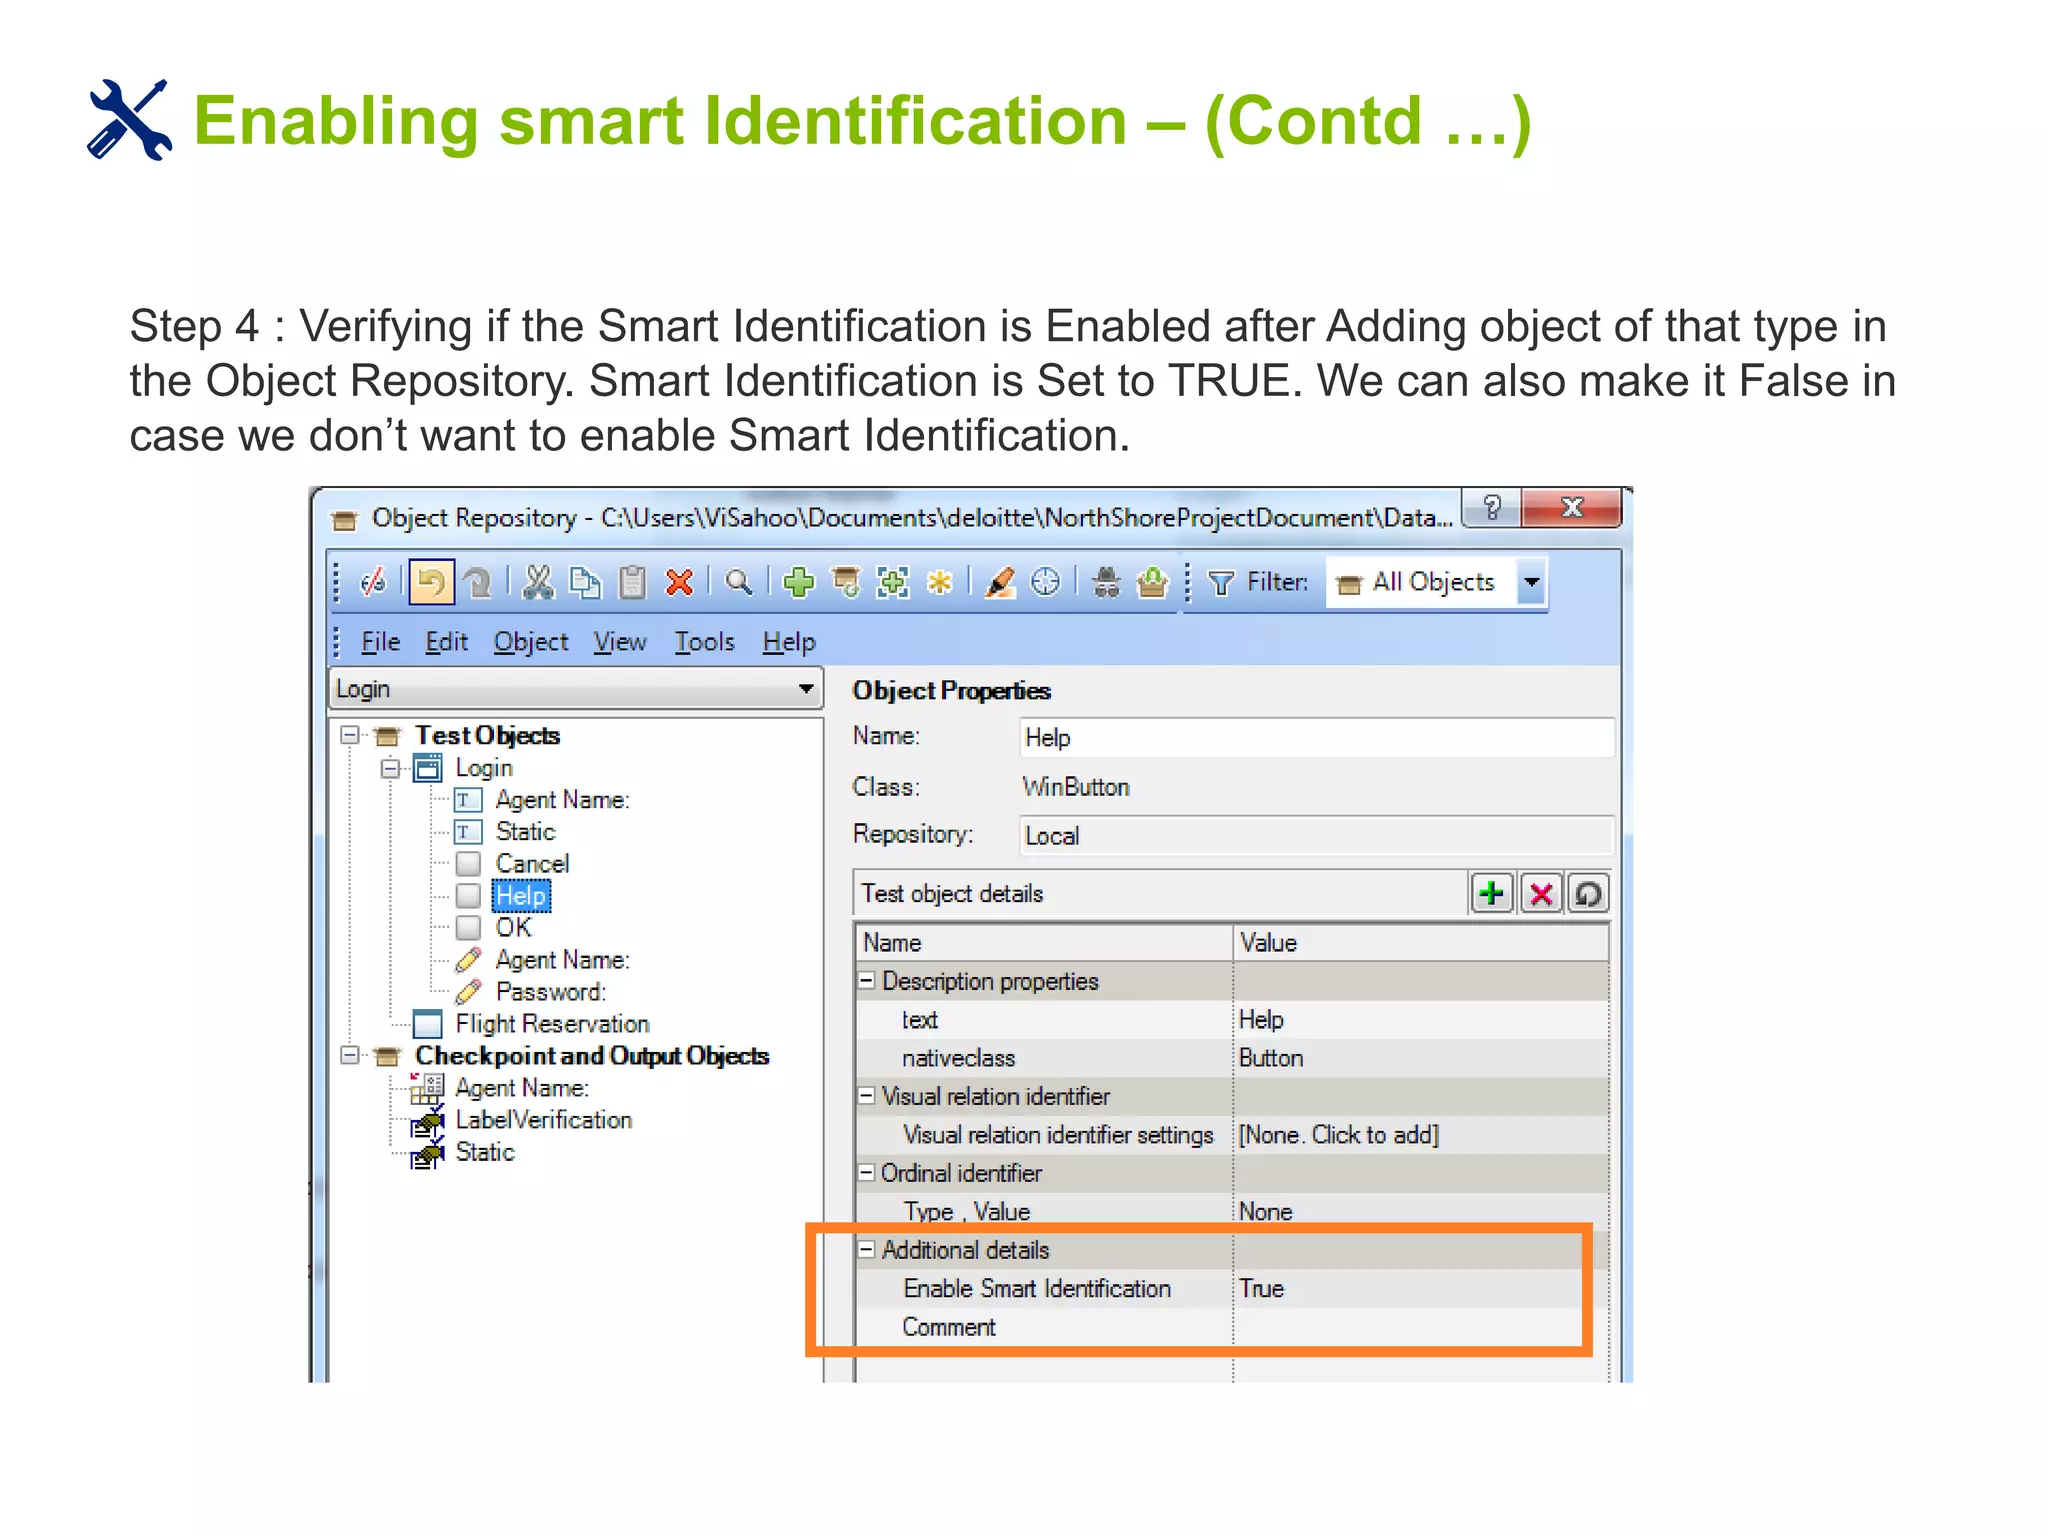Click the yellow asterisk toolbar icon
This screenshot has height=1536, width=2048.
coord(940,582)
